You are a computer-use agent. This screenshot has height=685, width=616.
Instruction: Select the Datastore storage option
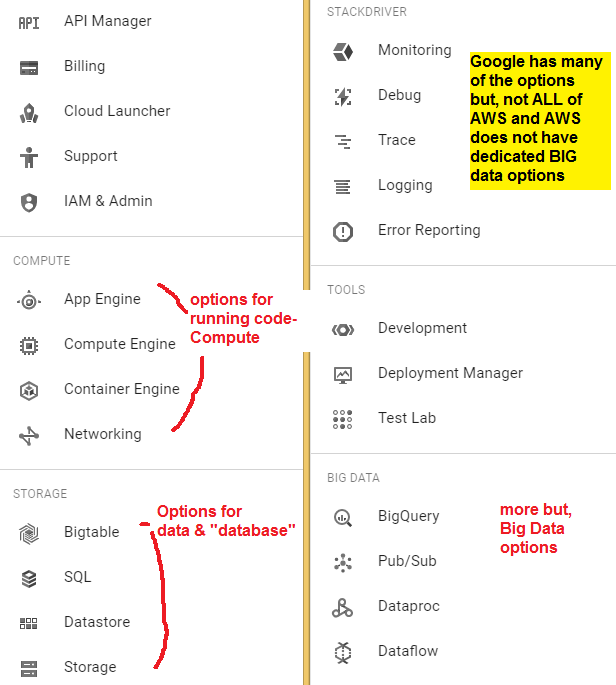pyautogui.click(x=97, y=622)
